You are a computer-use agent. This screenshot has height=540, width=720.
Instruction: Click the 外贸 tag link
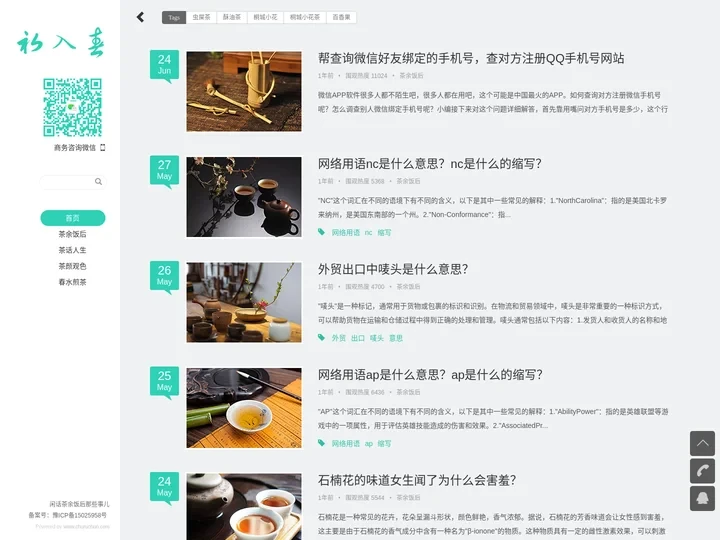pyautogui.click(x=339, y=338)
